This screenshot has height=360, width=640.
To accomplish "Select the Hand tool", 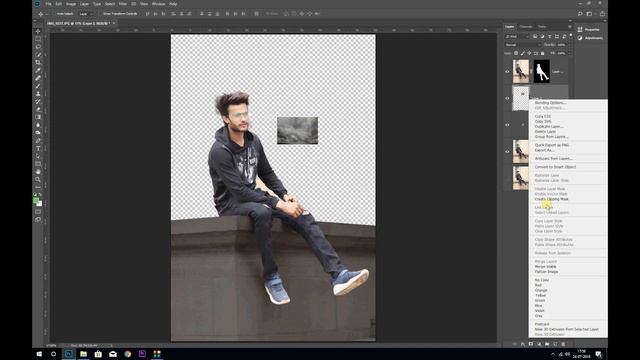I will click(x=38, y=172).
